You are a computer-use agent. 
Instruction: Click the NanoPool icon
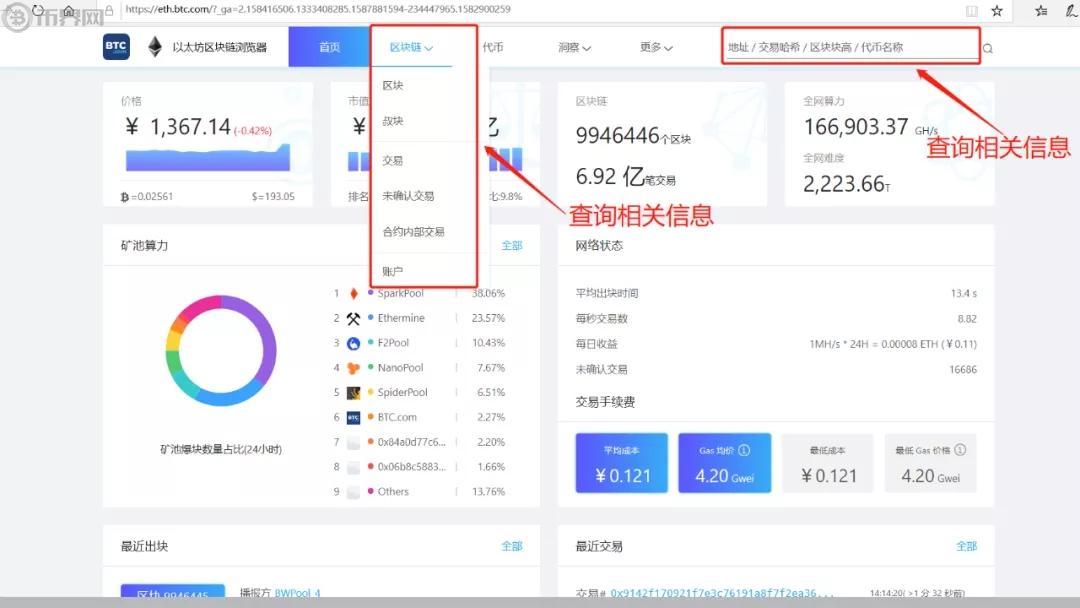click(x=353, y=368)
